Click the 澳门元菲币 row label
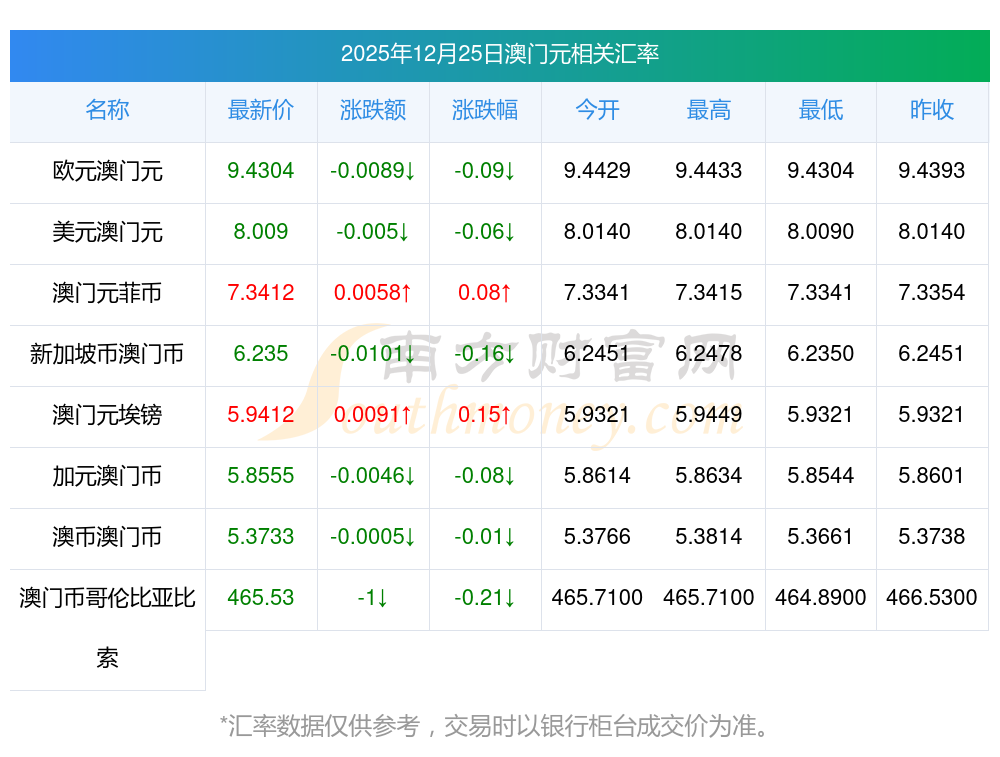The image size is (1000, 757). pyautogui.click(x=107, y=294)
